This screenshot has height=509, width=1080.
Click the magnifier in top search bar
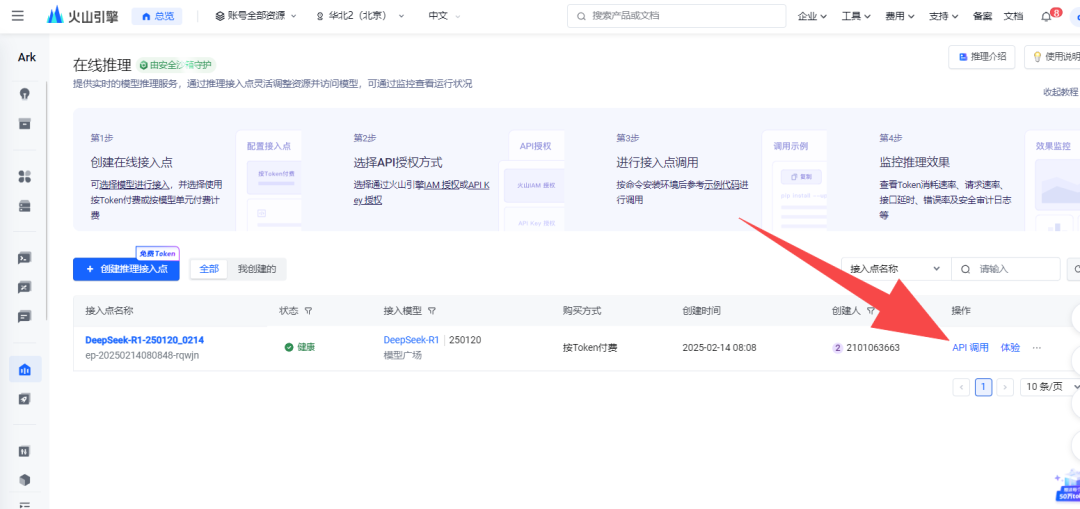[x=581, y=16]
